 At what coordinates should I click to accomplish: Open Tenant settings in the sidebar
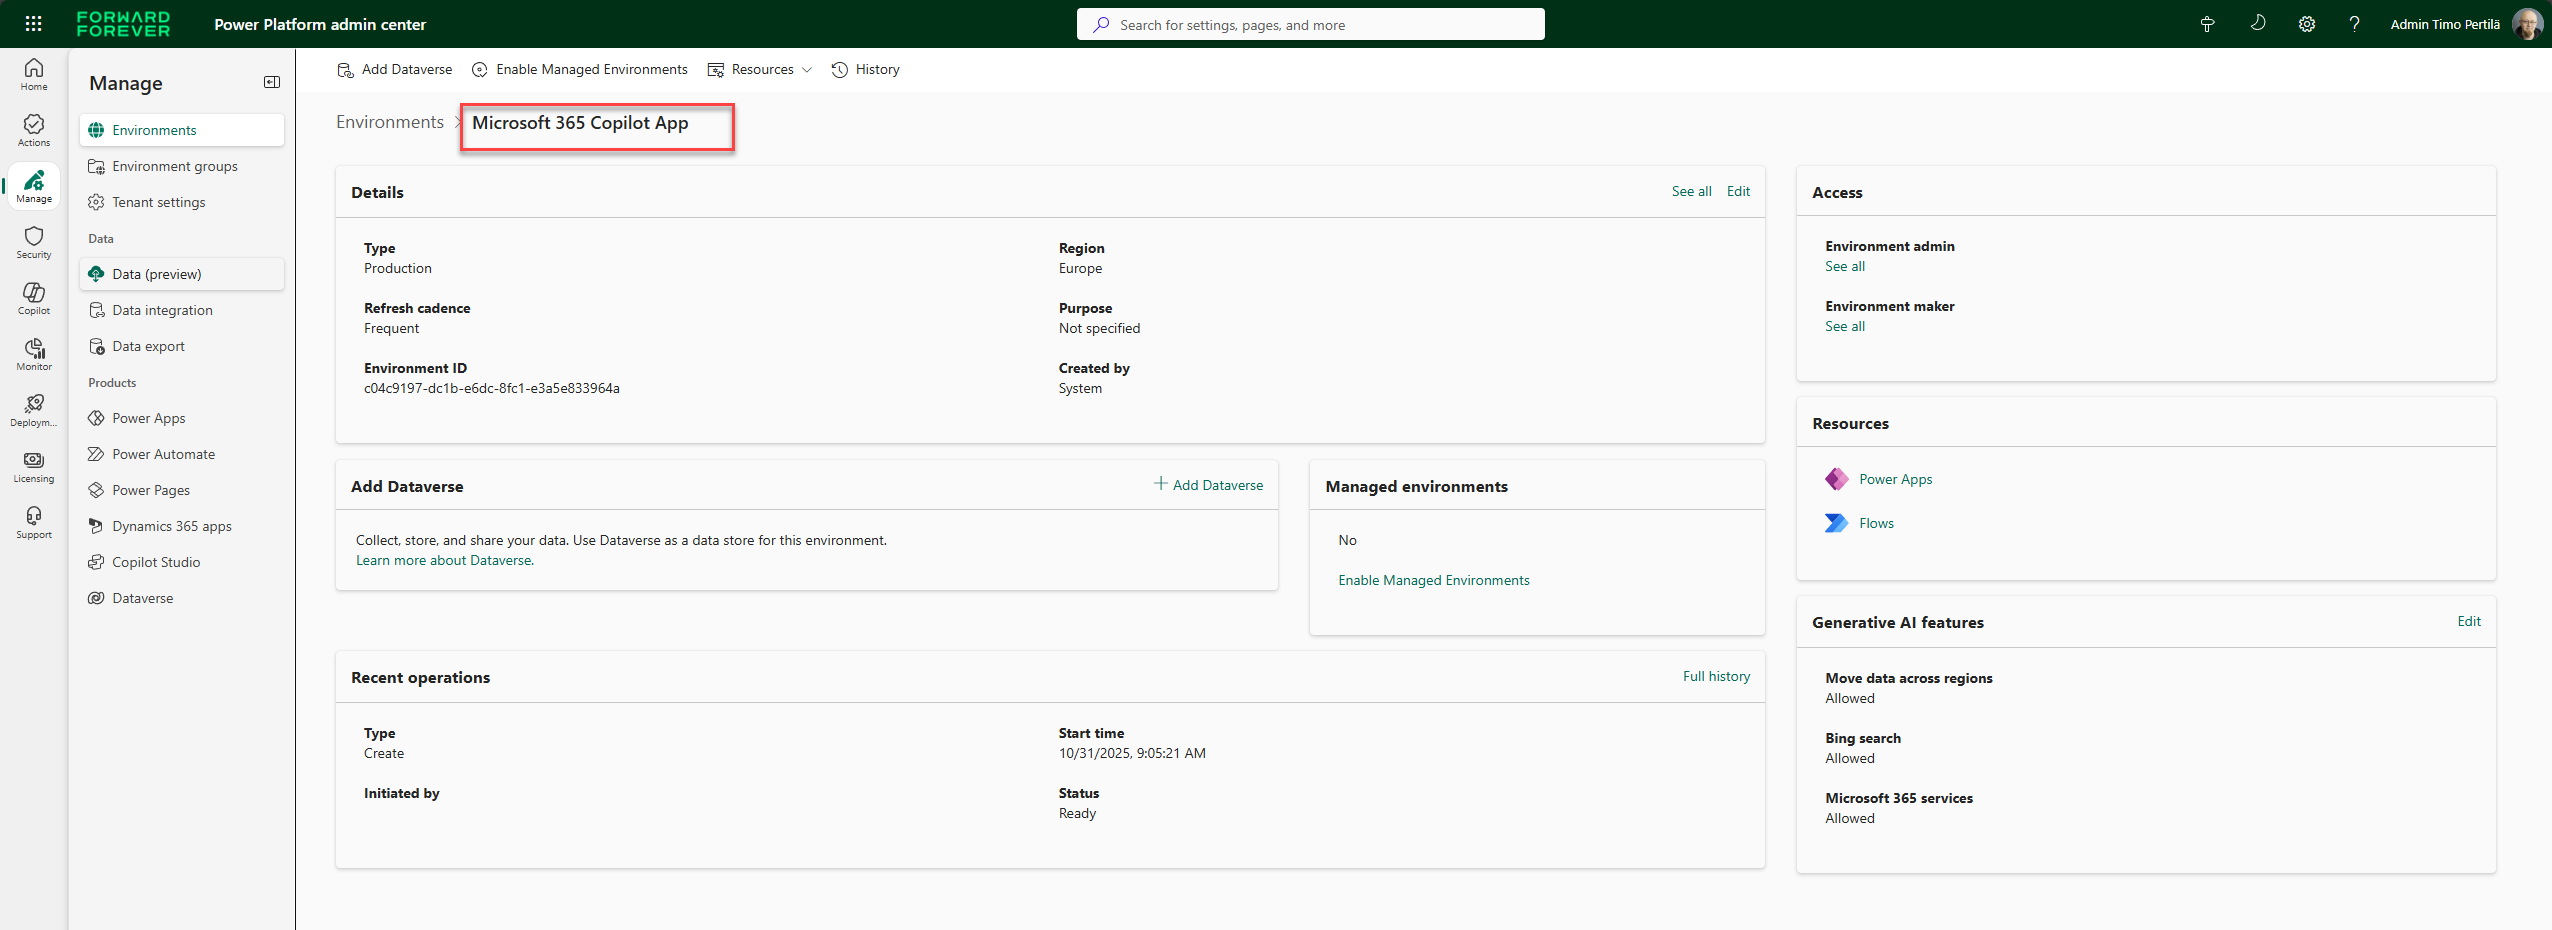click(158, 202)
